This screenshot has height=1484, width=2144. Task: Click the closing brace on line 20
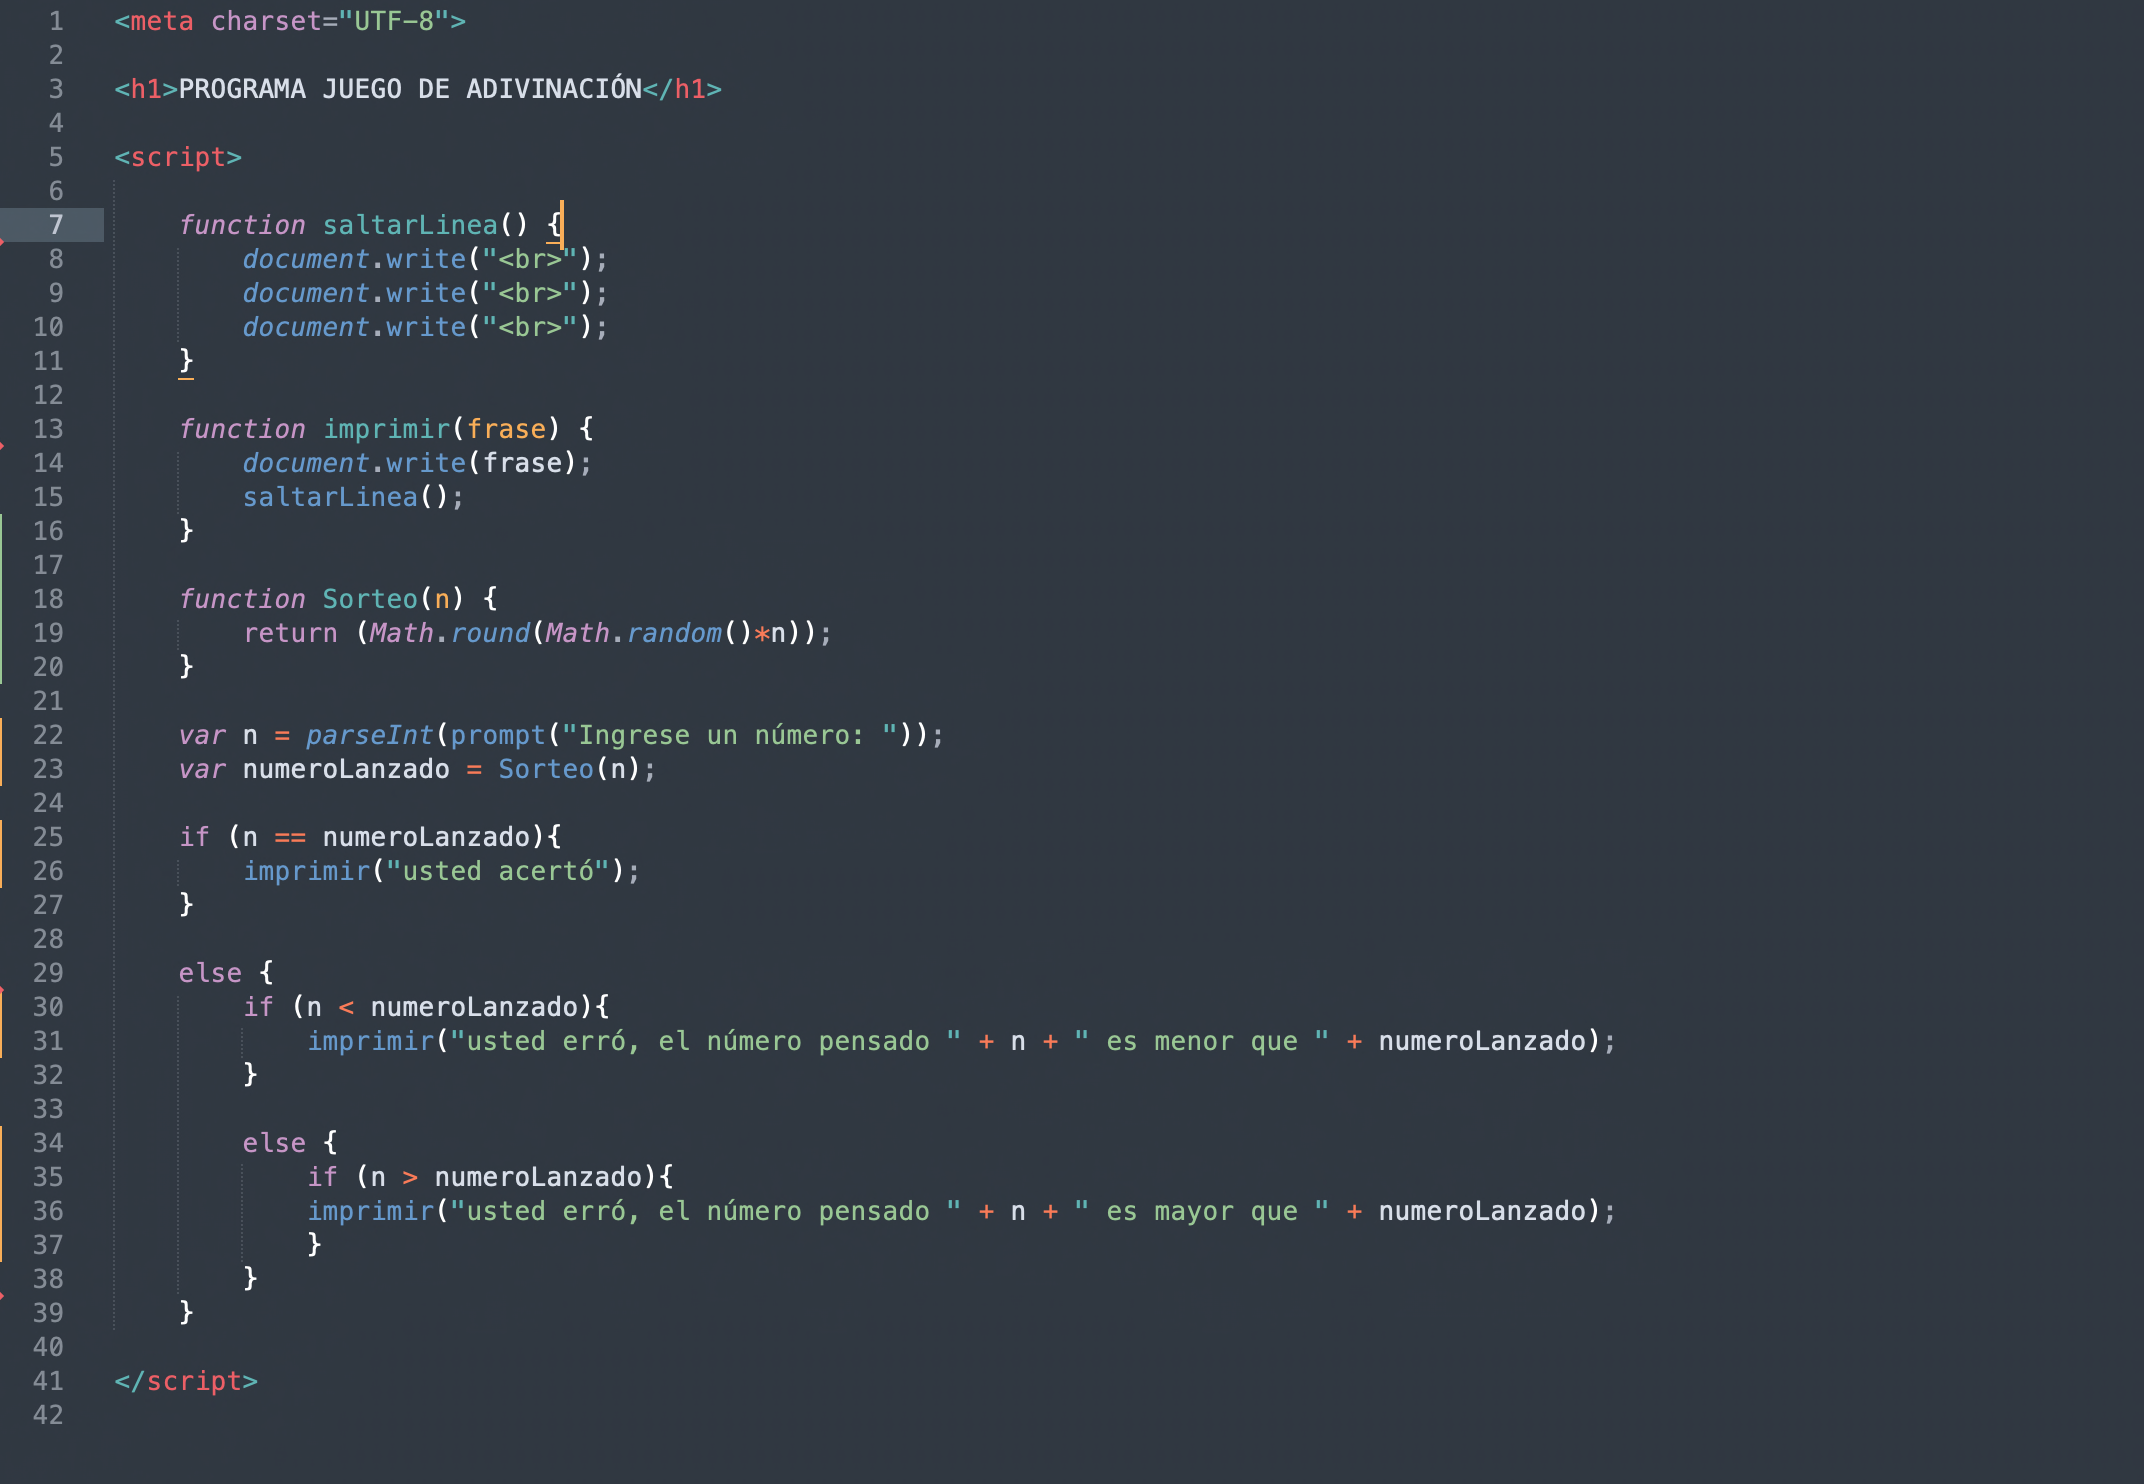point(186,667)
